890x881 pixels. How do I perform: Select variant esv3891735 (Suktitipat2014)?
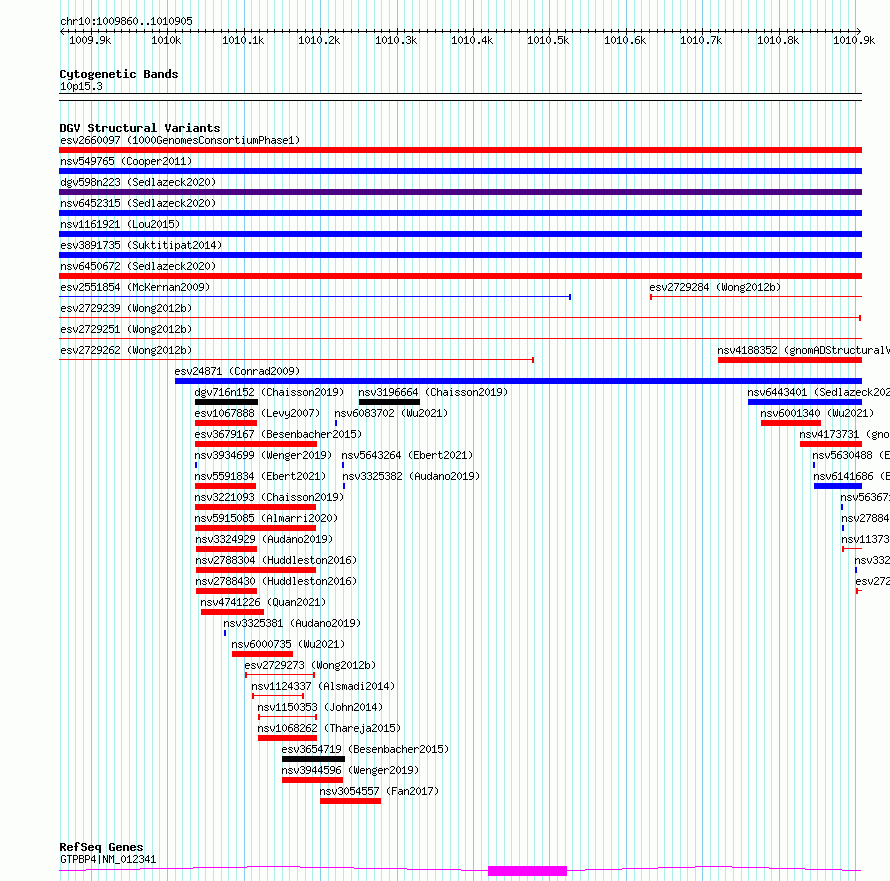click(460, 255)
